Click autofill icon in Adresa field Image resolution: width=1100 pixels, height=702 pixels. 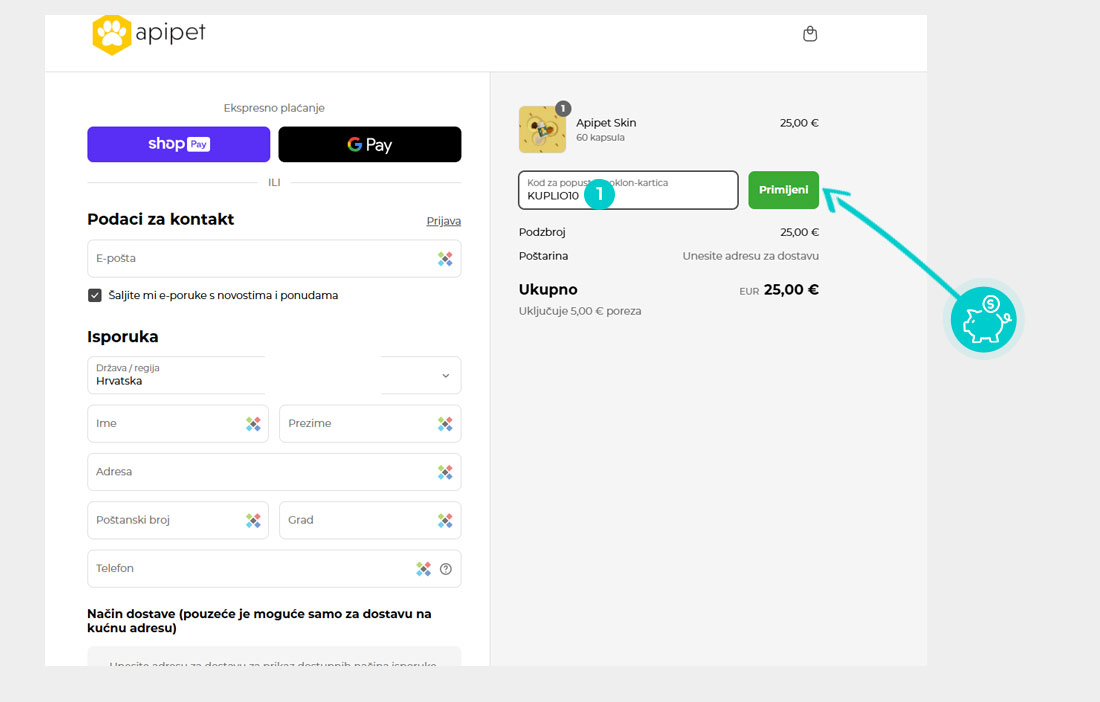[445, 472]
